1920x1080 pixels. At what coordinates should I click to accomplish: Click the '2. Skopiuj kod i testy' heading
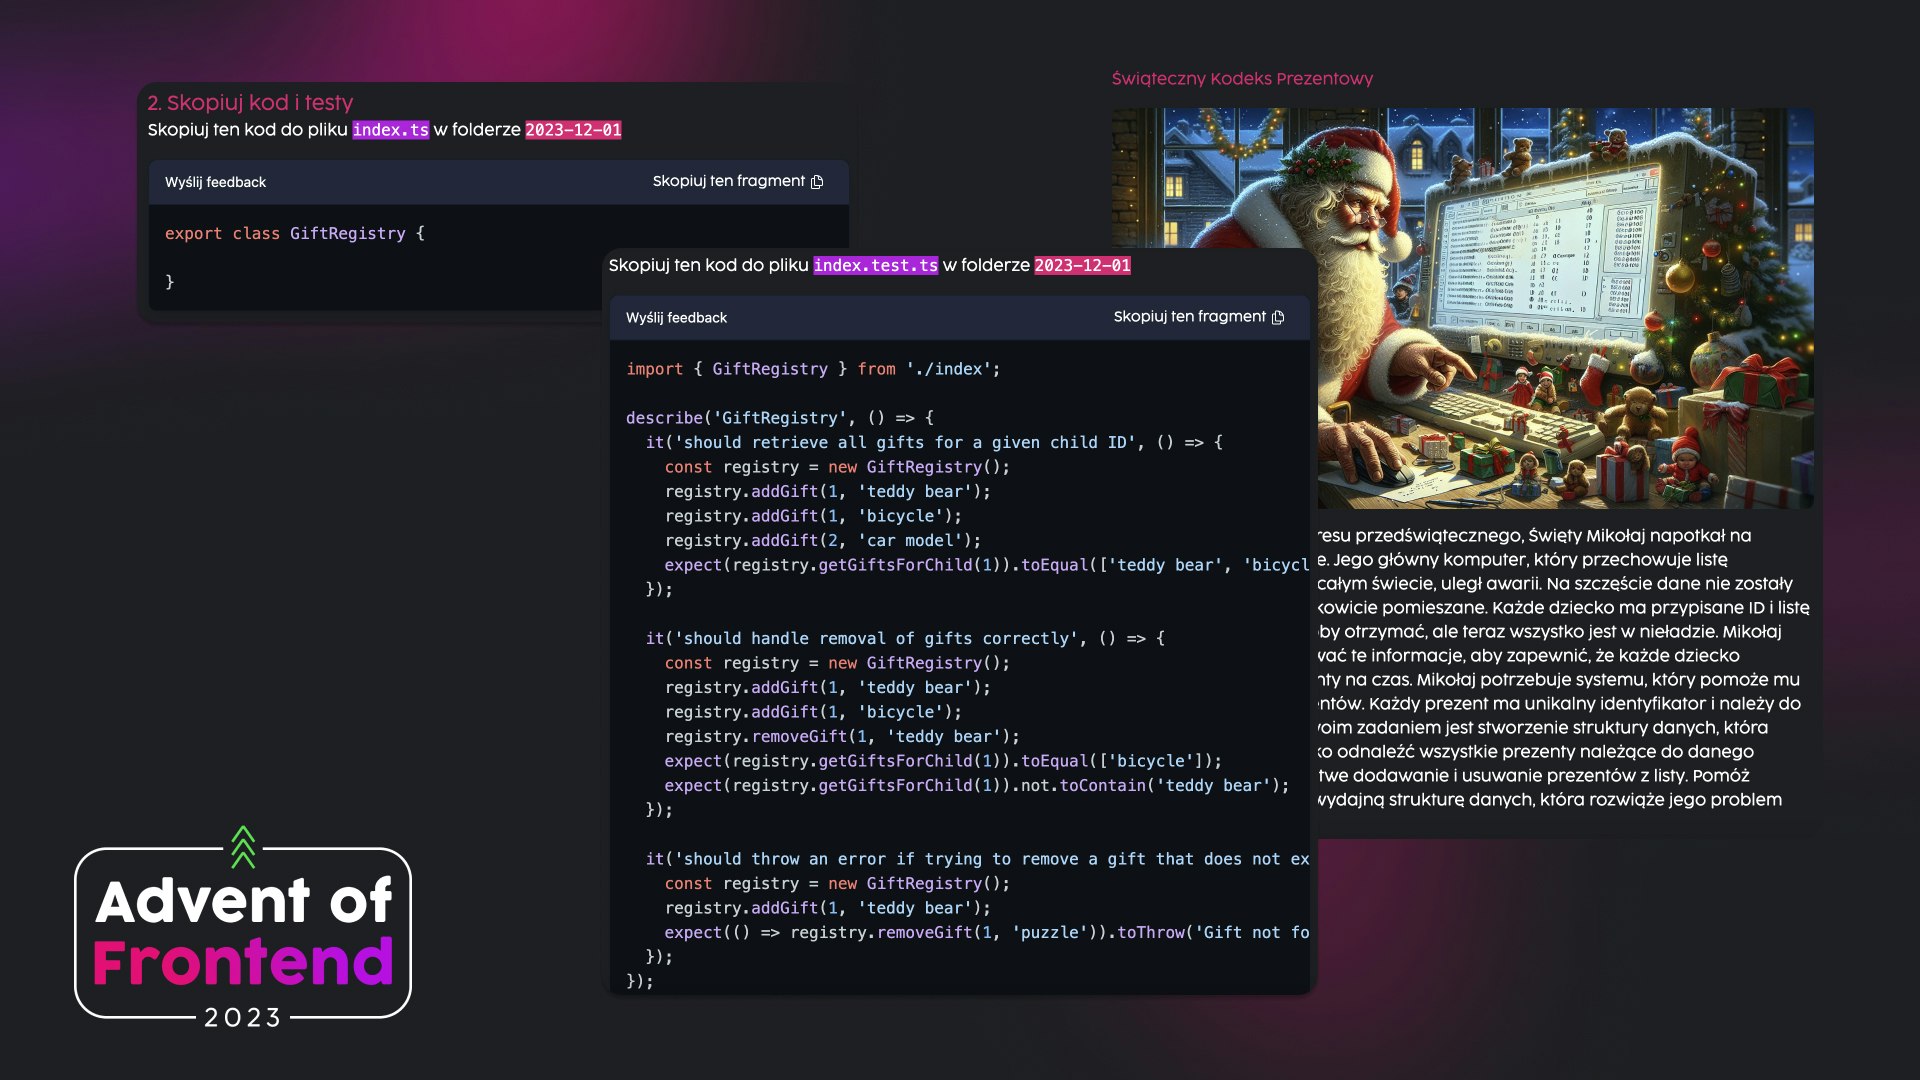click(250, 103)
